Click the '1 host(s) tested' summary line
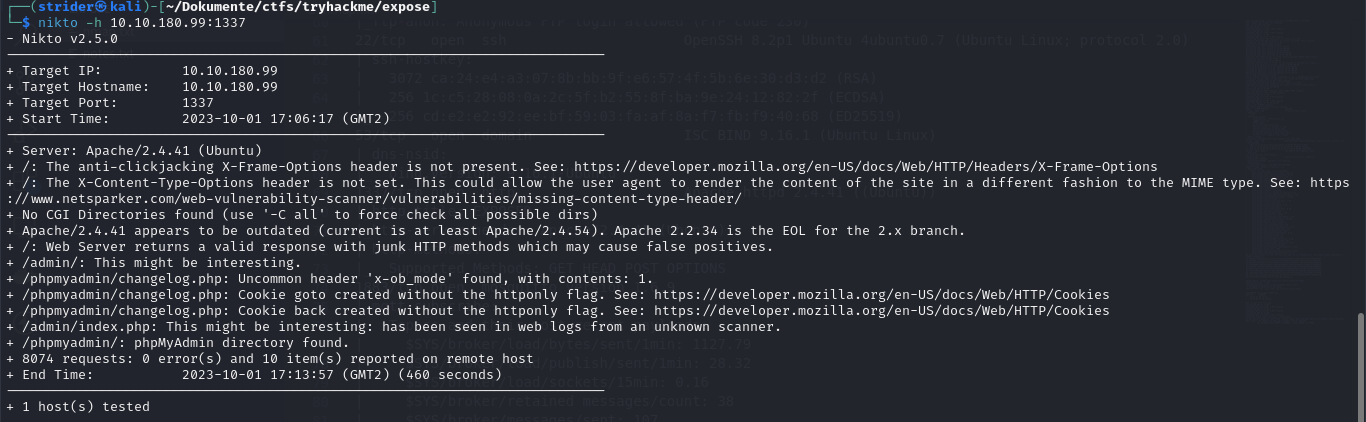The image size is (1366, 422). pyautogui.click(x=78, y=407)
